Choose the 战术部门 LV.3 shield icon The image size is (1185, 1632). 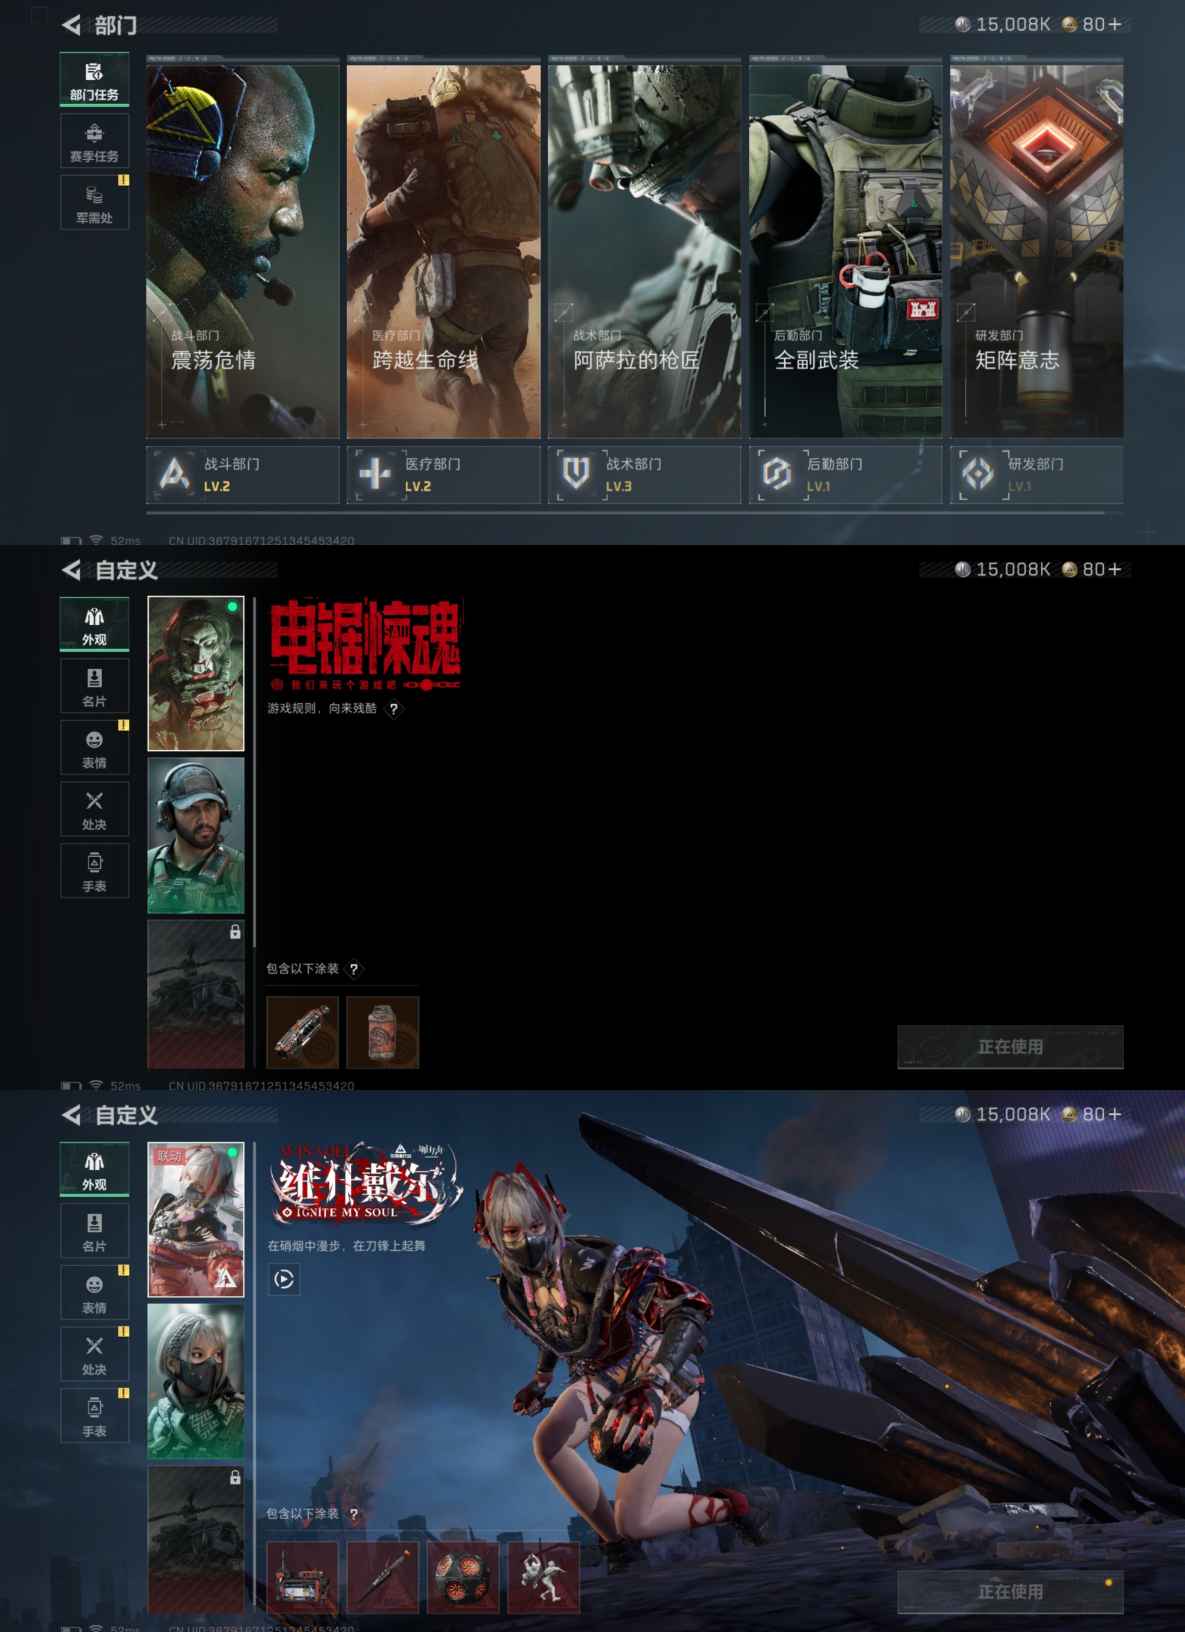coord(576,474)
